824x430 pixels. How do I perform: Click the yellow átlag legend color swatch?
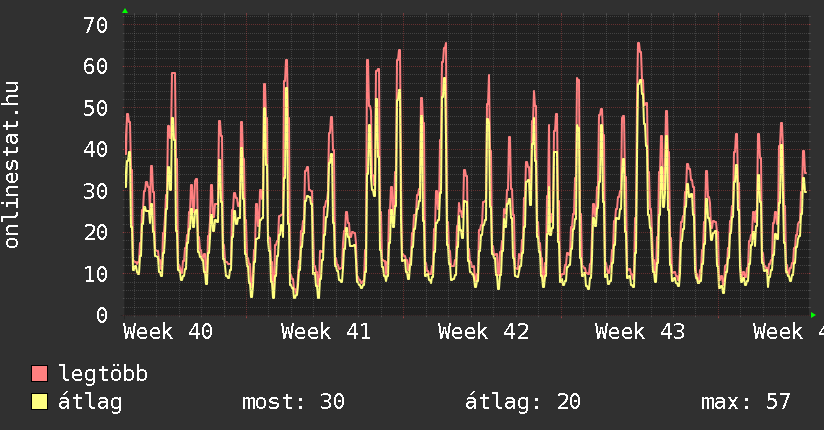coord(40,402)
